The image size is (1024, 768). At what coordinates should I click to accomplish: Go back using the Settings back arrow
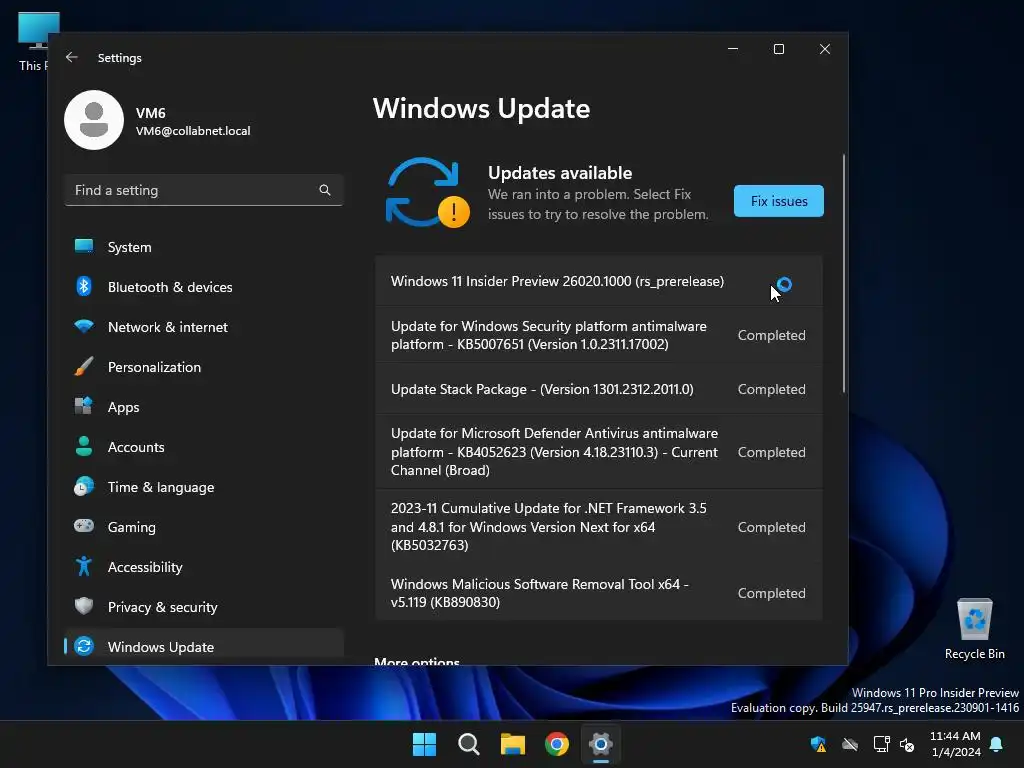click(x=72, y=57)
